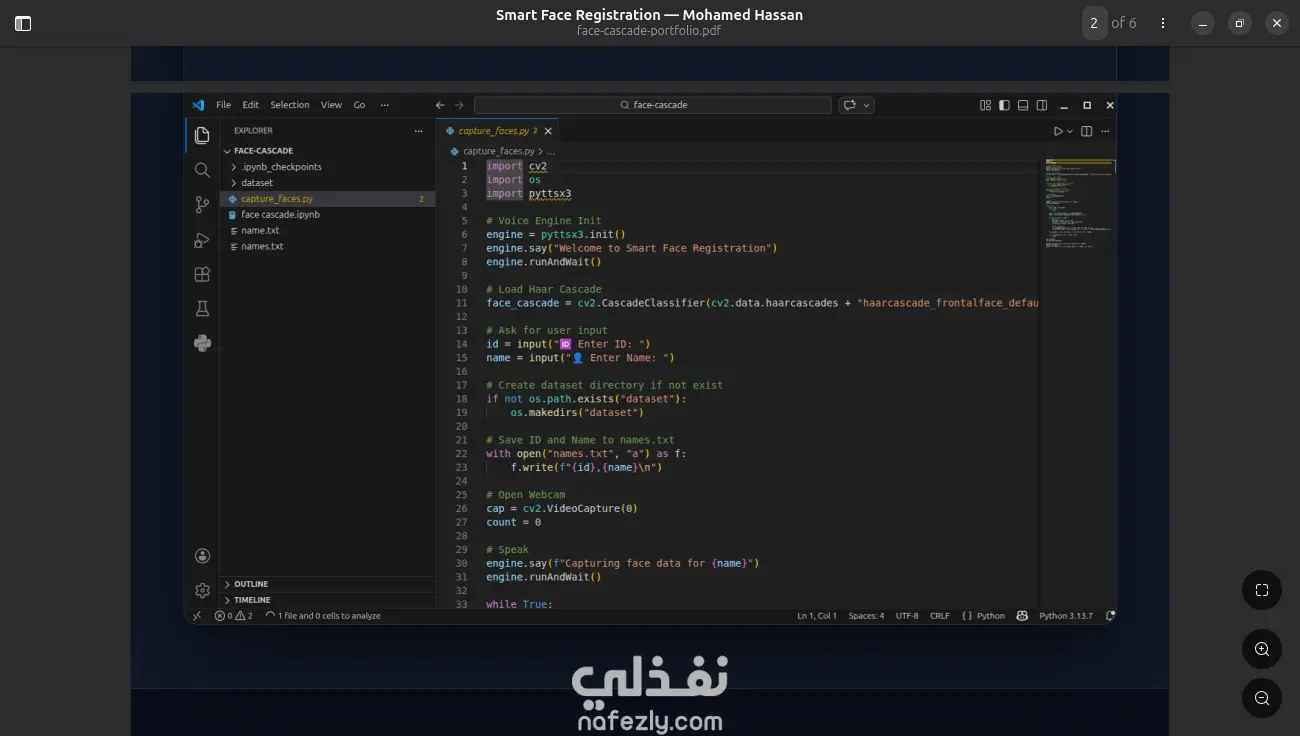Open the dropdown next to the Run button
This screenshot has height=736, width=1300.
[1070, 131]
